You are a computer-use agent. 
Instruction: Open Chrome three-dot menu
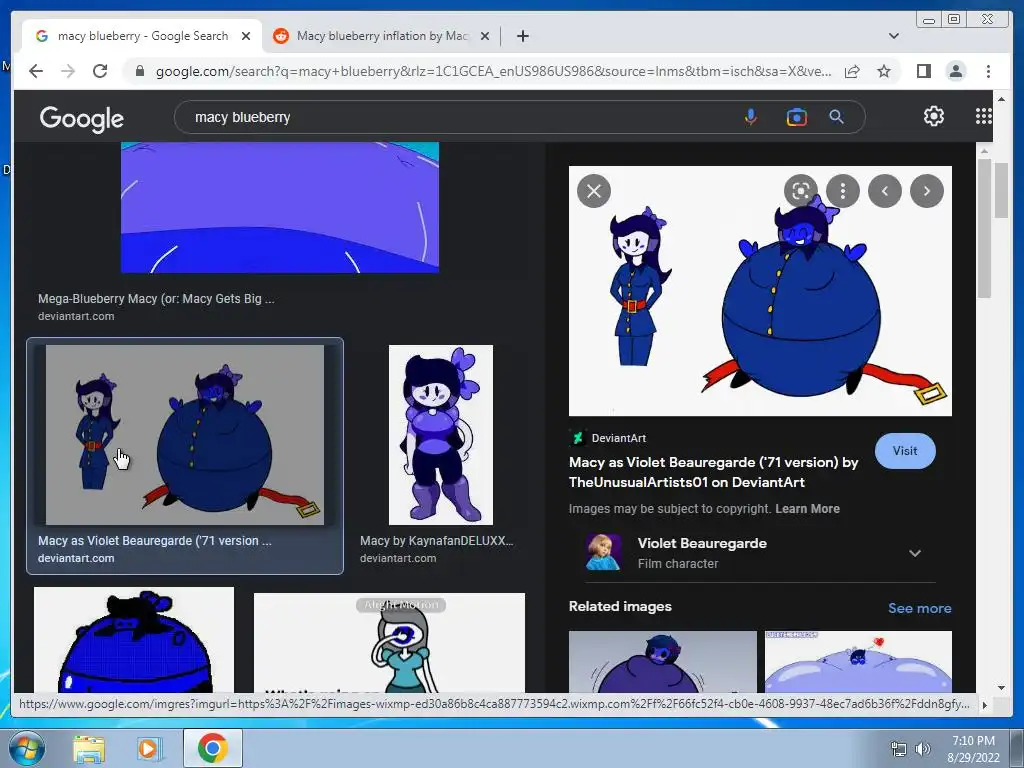click(988, 71)
